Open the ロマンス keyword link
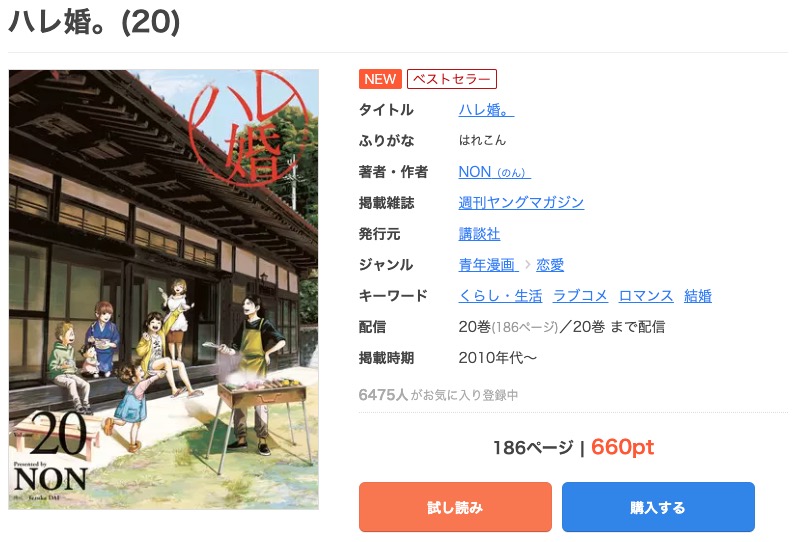The width and height of the screenshot is (799, 542). point(646,296)
